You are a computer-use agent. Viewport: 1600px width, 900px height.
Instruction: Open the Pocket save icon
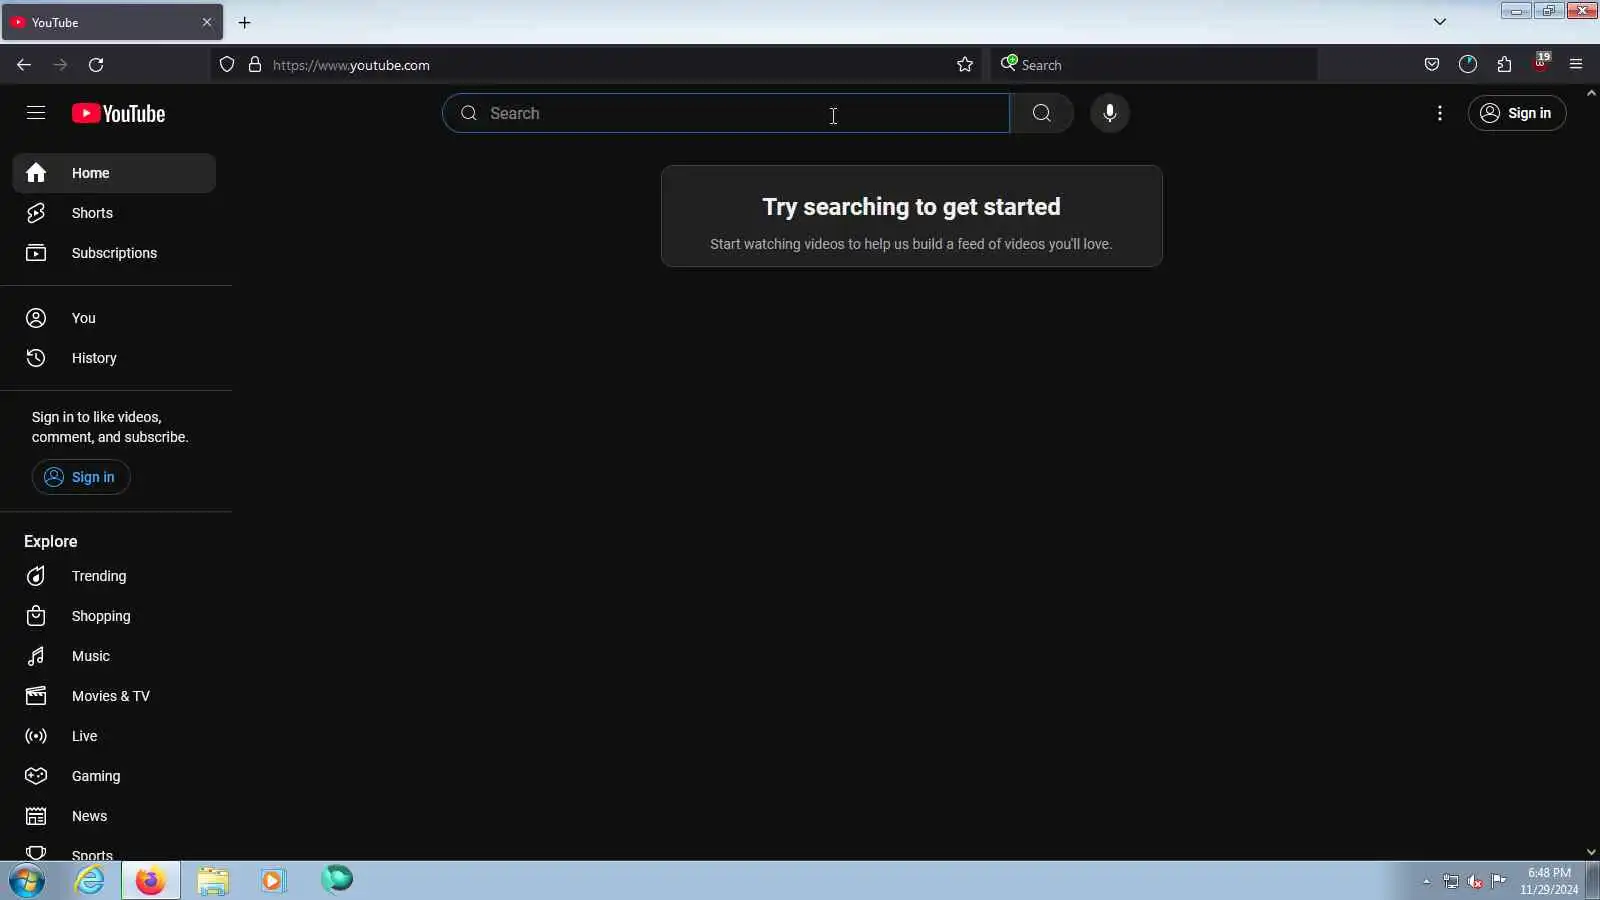[1432, 65]
